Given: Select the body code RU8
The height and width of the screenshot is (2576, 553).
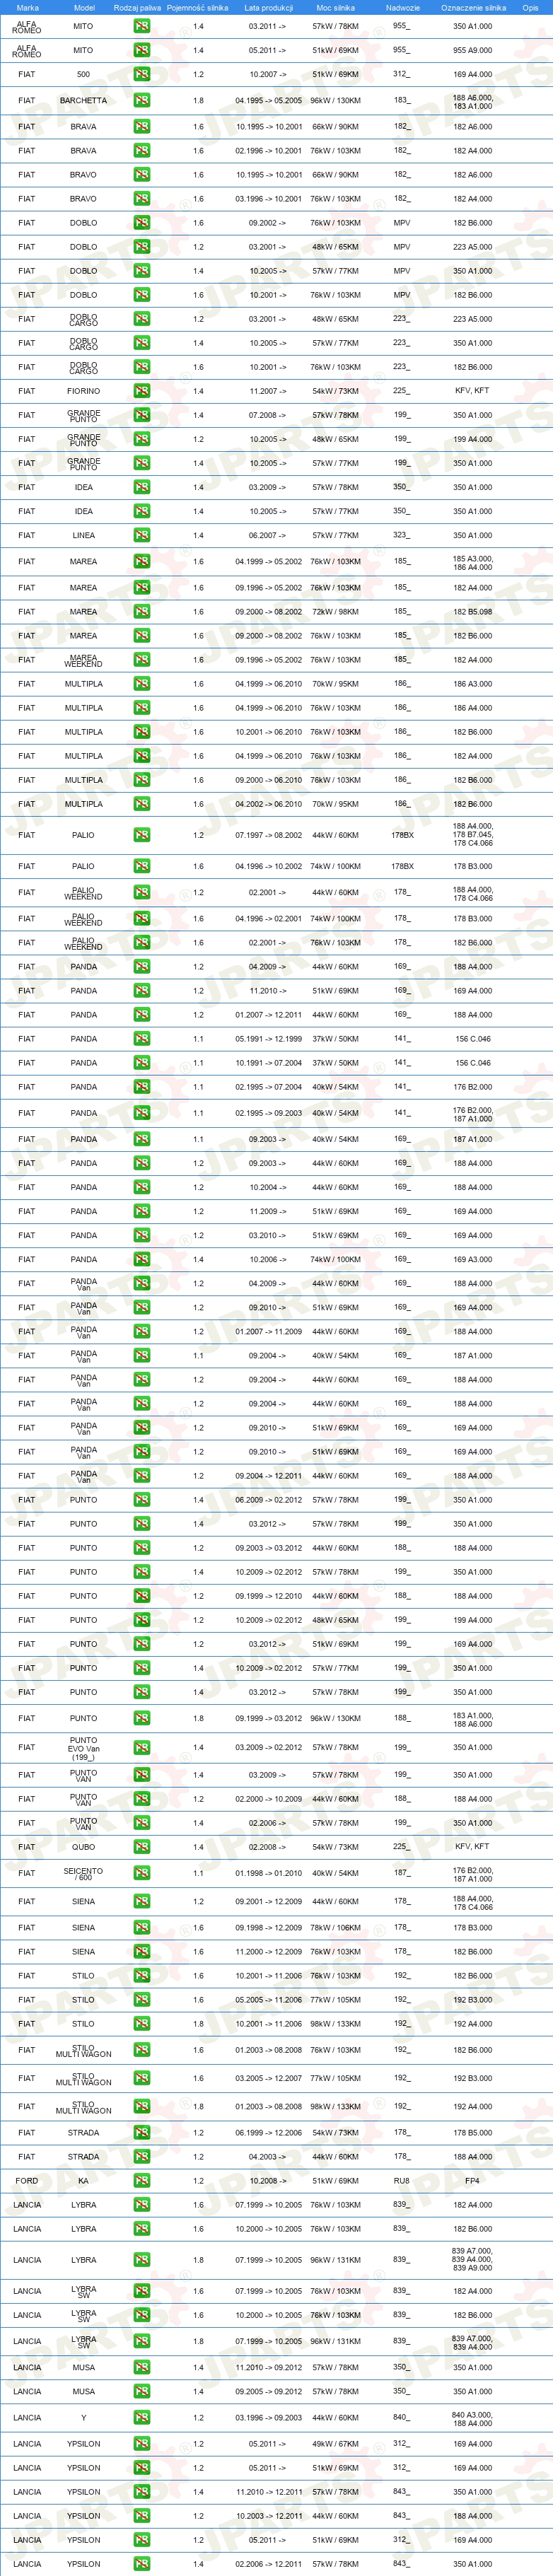Looking at the screenshot, I should click(x=401, y=2181).
